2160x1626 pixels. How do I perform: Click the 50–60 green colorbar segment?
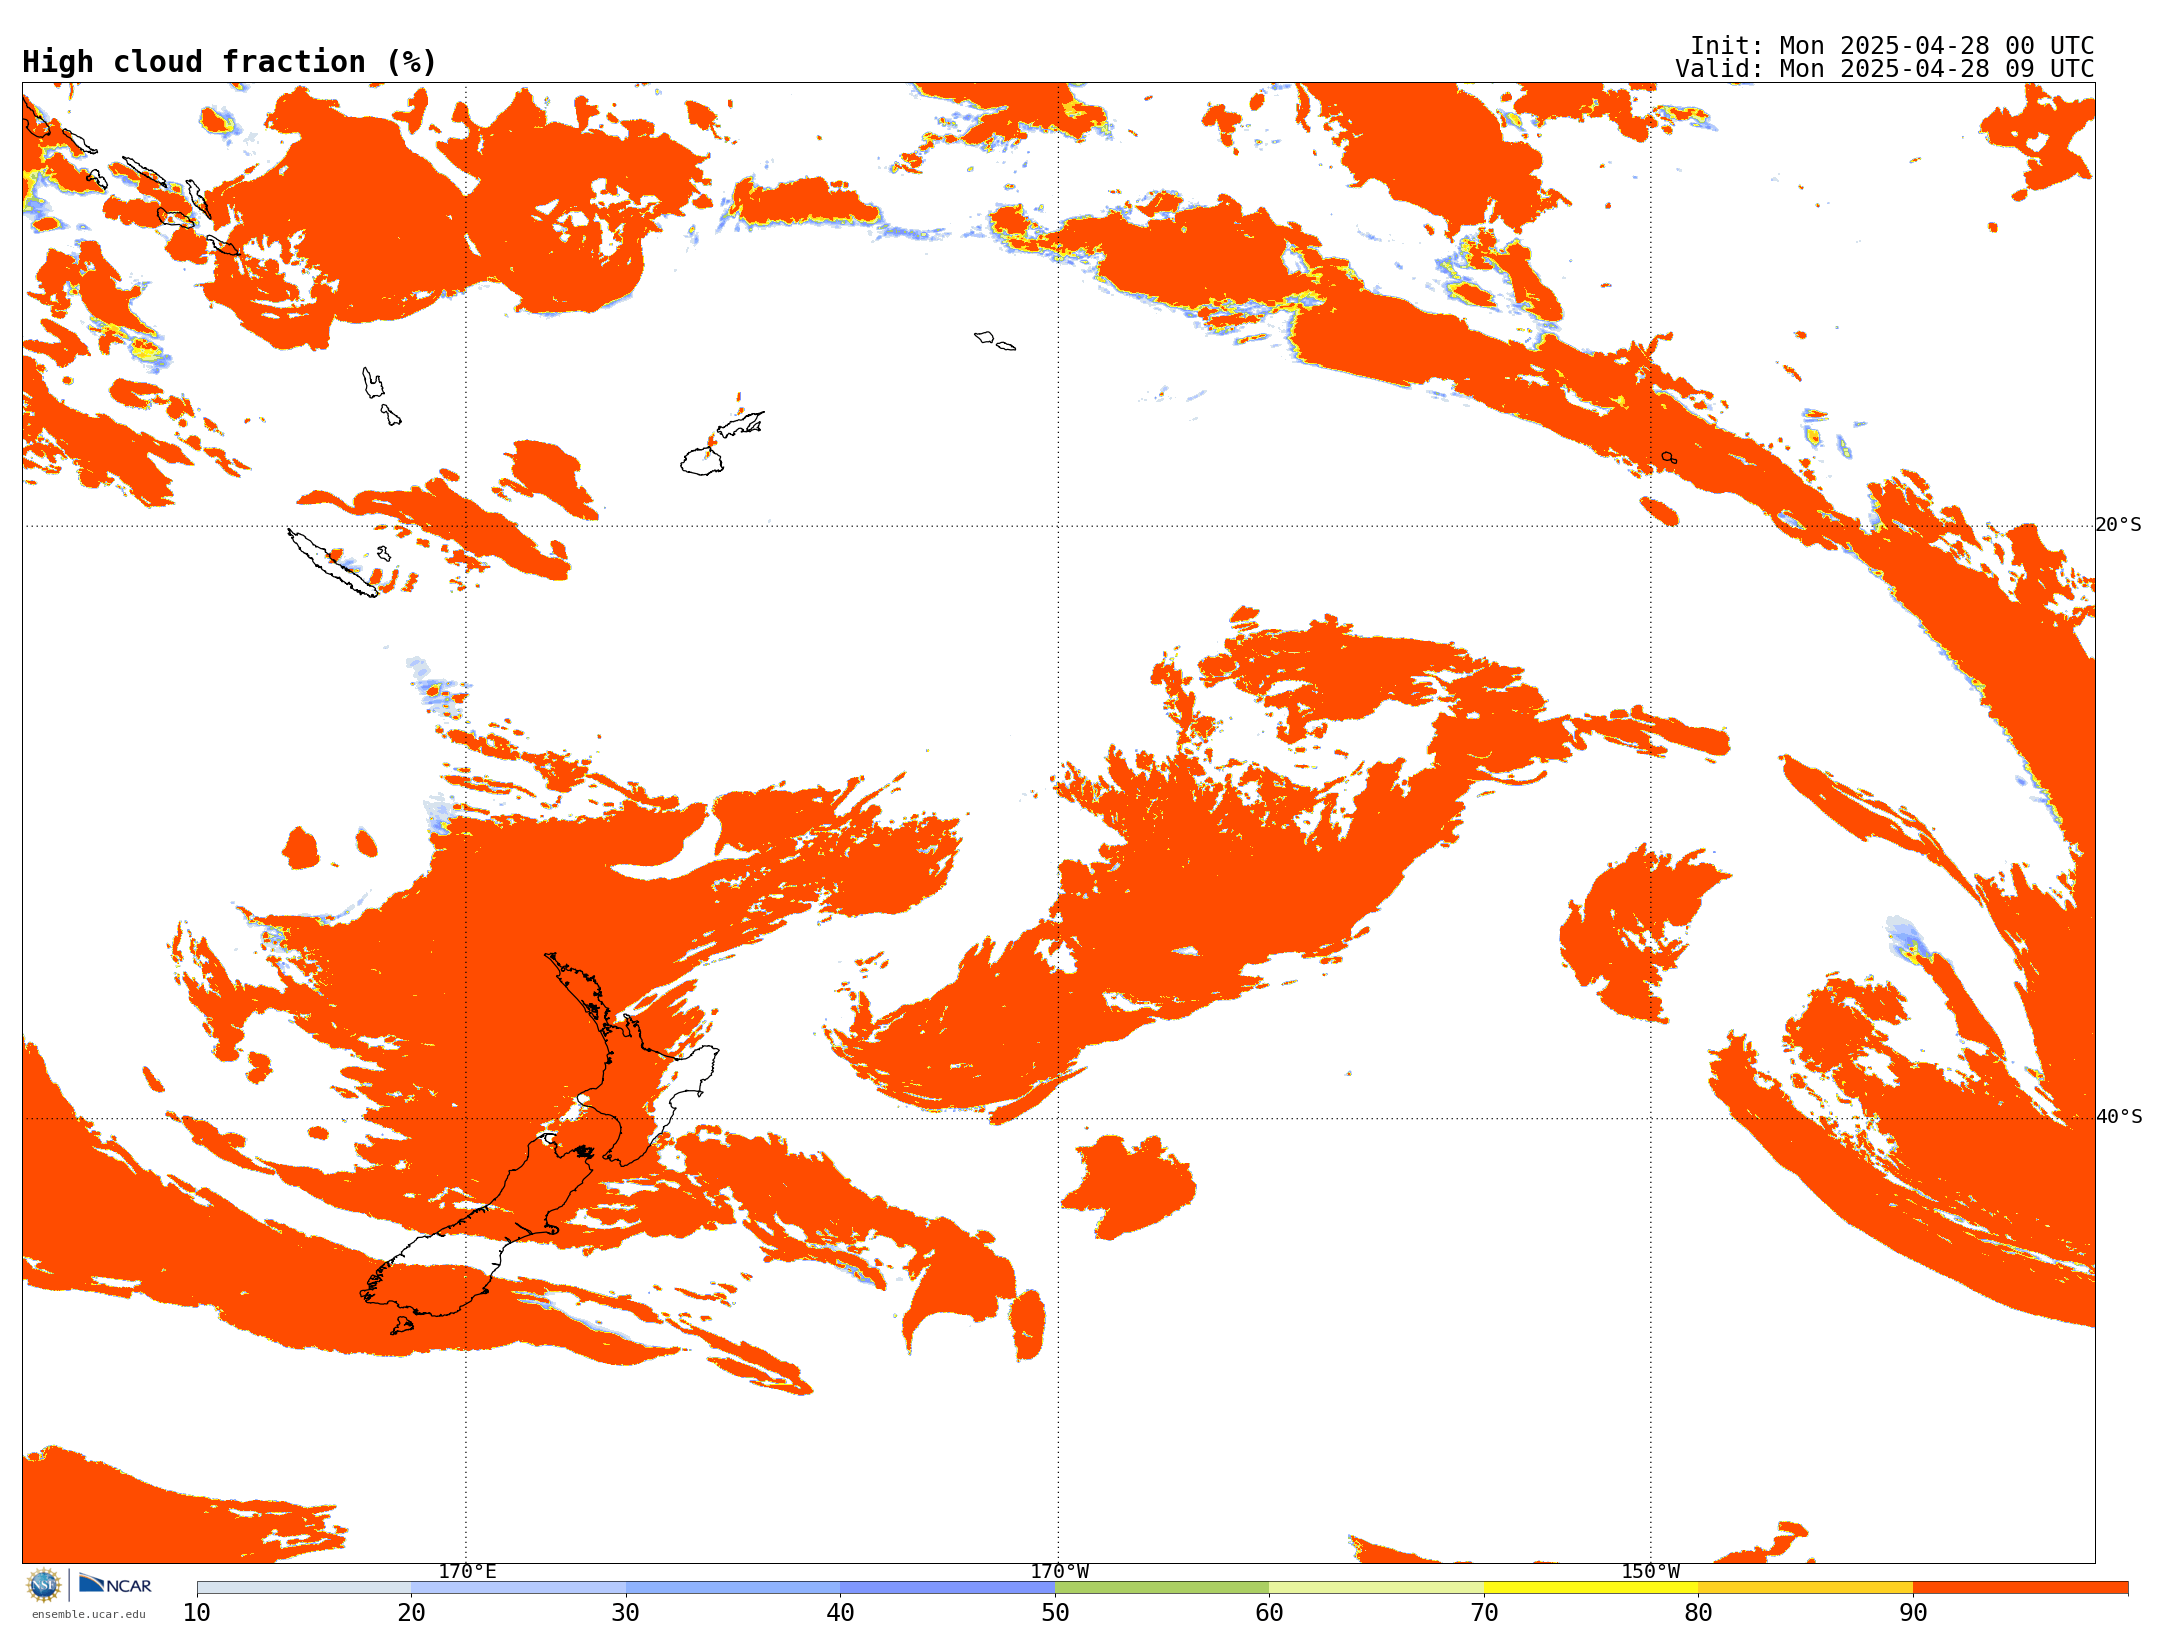(x=1162, y=1588)
